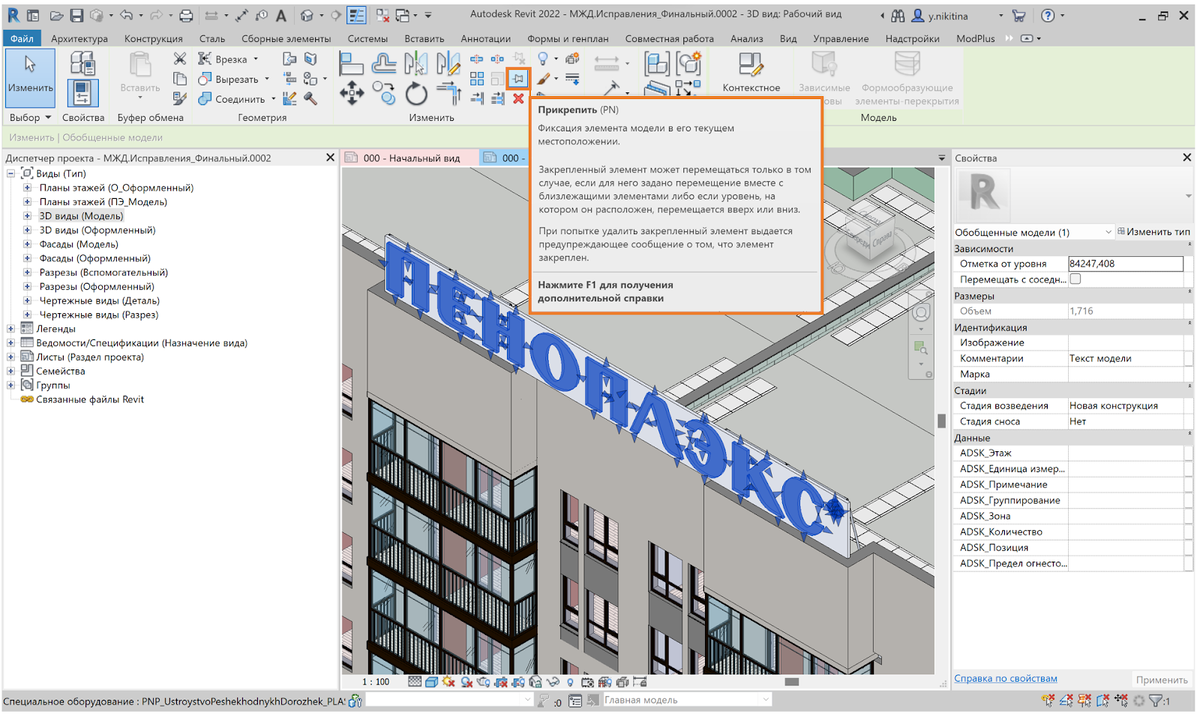Switch to the Архитектура ribbon tab
Image resolution: width=1200 pixels, height=714 pixels.
(x=79, y=38)
